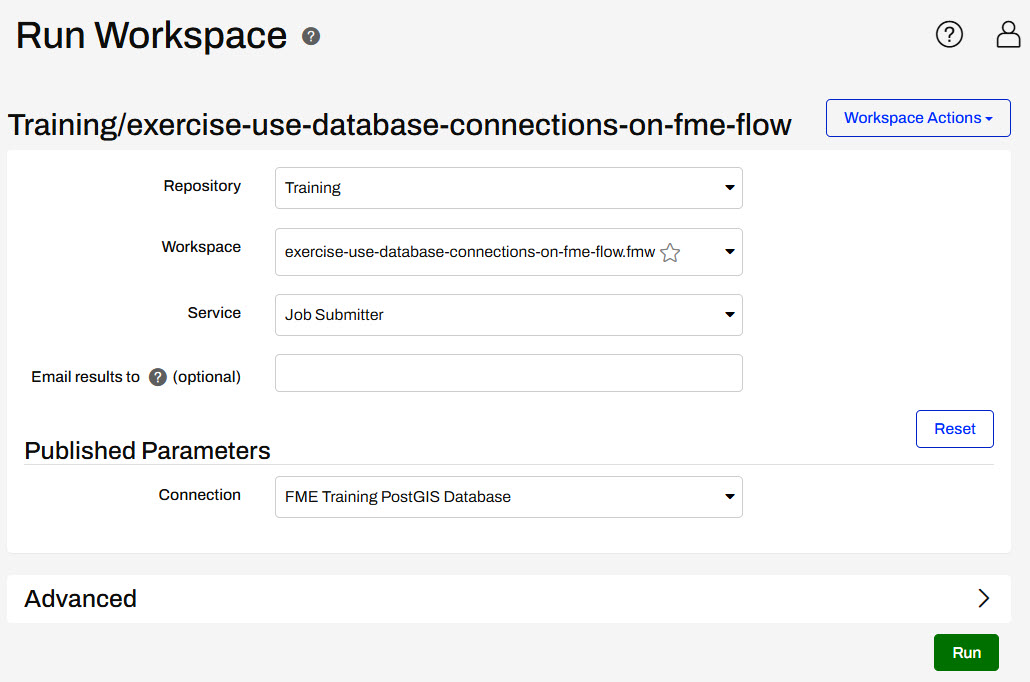Click the workspace filename in the Workspace selector
This screenshot has width=1030, height=682.
(x=469, y=252)
